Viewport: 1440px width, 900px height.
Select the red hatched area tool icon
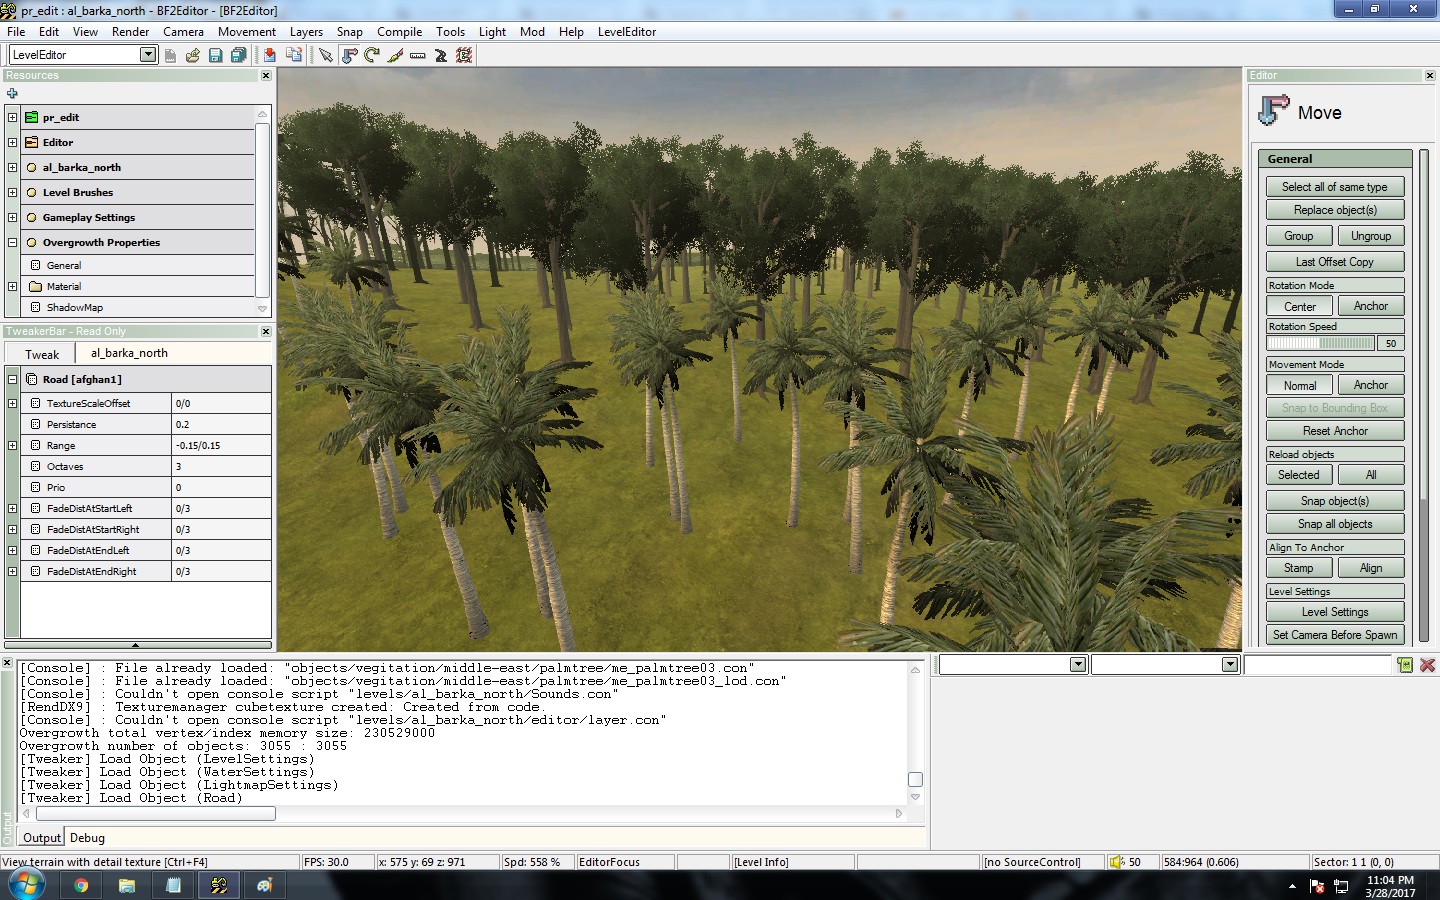pyautogui.click(x=464, y=55)
